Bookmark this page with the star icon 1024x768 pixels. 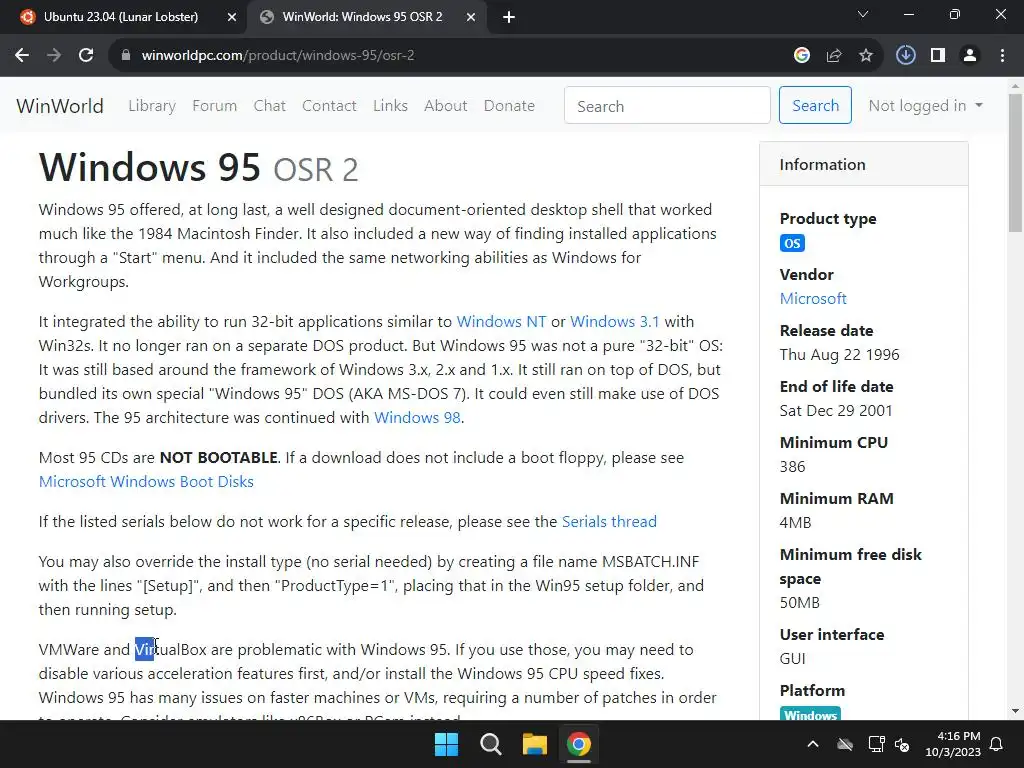pos(866,56)
